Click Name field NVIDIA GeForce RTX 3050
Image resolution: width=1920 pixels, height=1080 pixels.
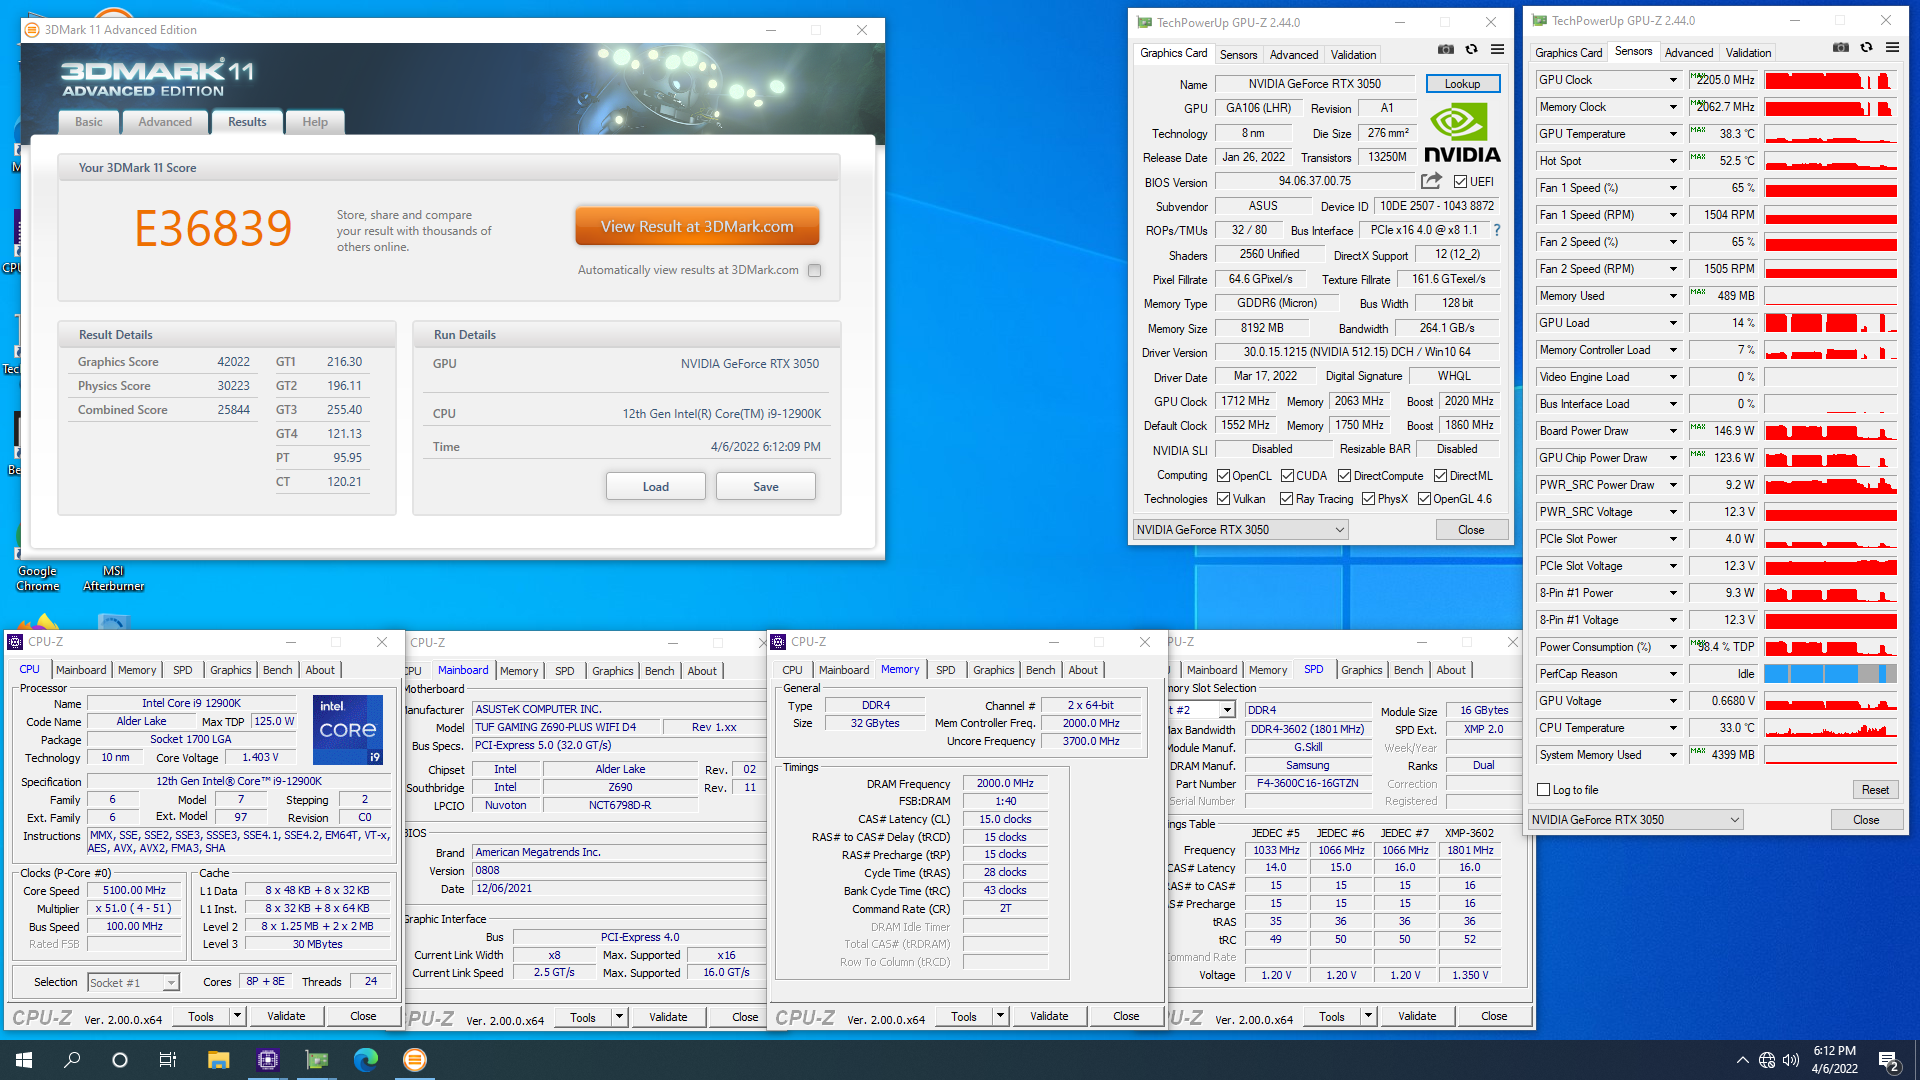pyautogui.click(x=1314, y=84)
